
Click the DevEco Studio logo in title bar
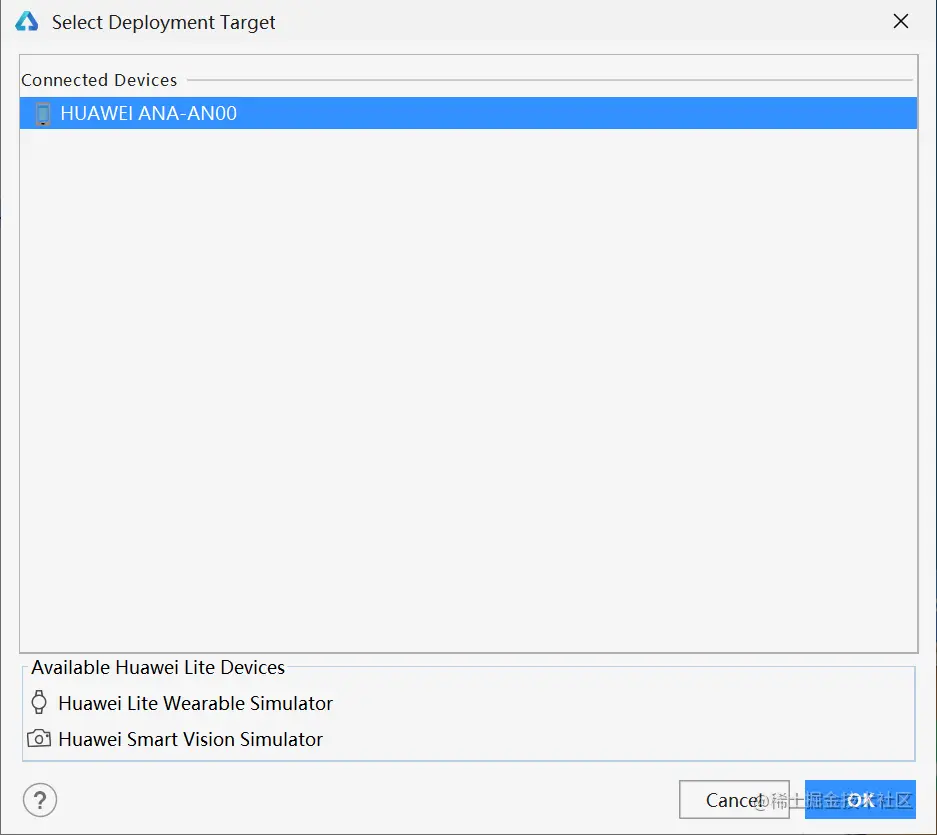click(x=27, y=22)
